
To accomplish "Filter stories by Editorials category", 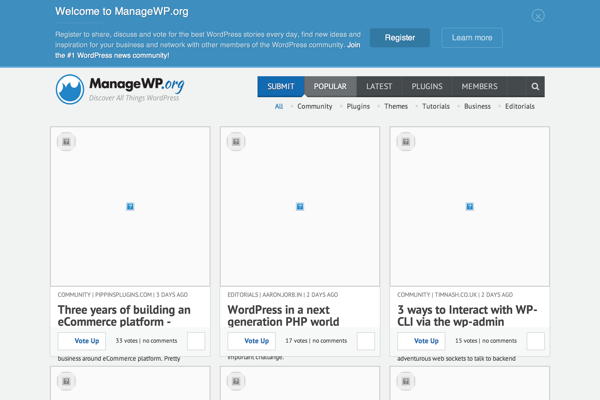I will tap(520, 106).
